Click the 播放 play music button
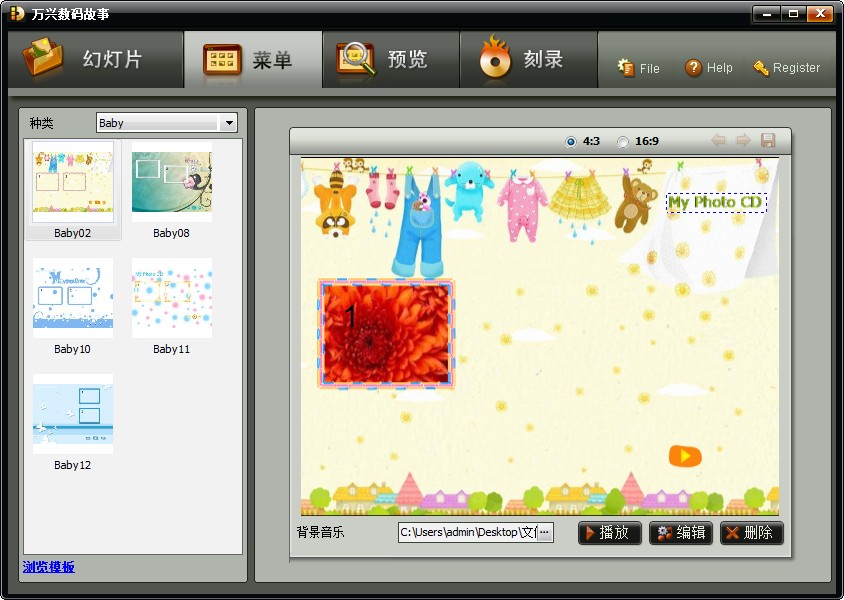Image resolution: width=844 pixels, height=600 pixels. 610,533
